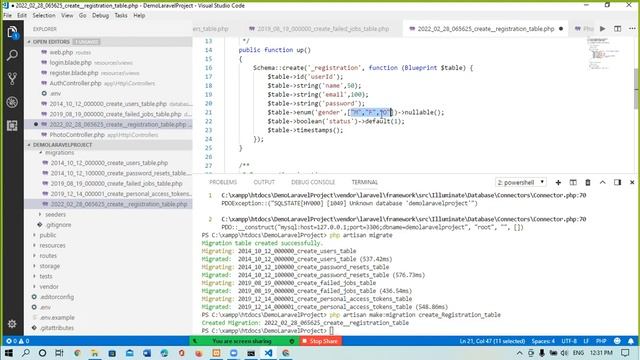Click the feedback smiley in status bar
This screenshot has height=360, width=640.
click(617, 341)
